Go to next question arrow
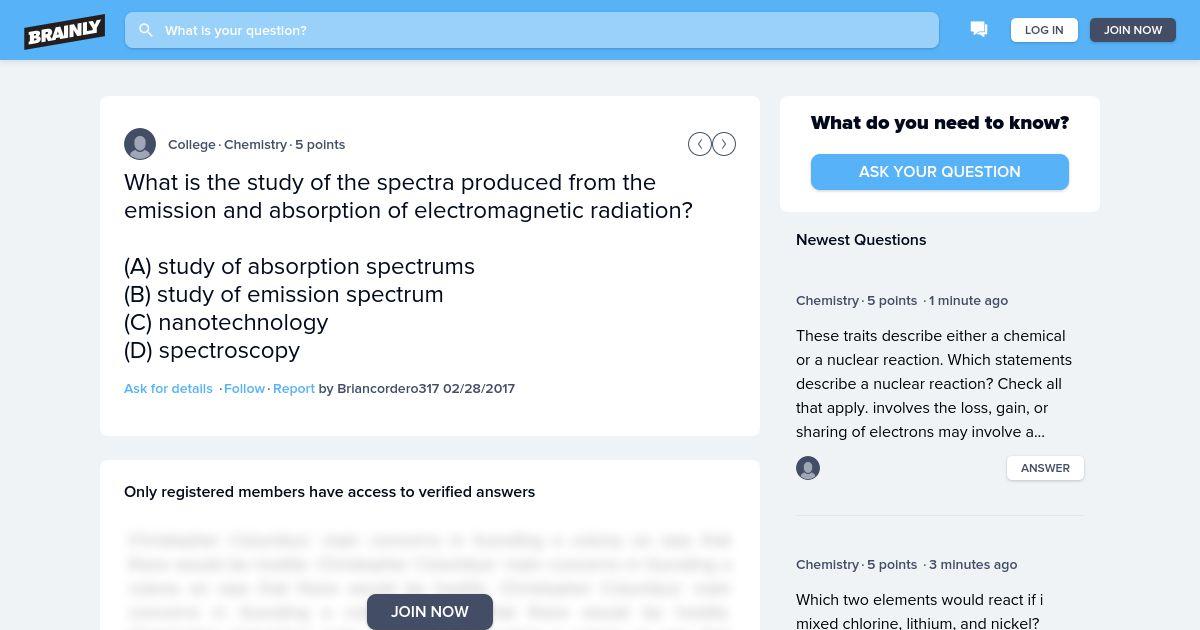1200x630 pixels. coord(724,144)
